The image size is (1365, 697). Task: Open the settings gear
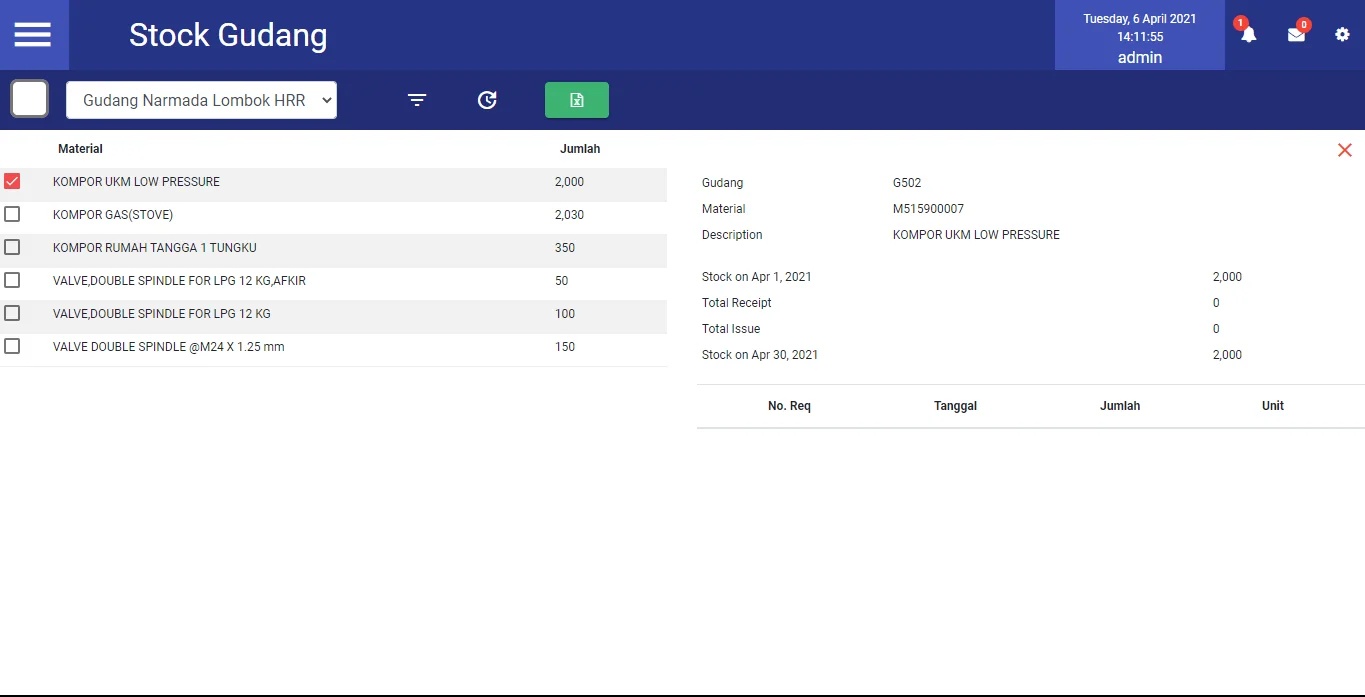tap(1342, 34)
